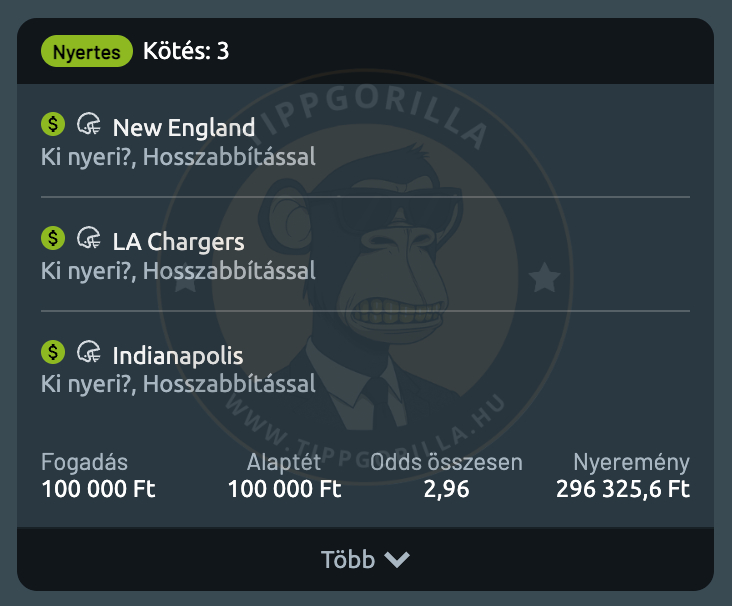
Task: Click the green dollar icon beside New England
Action: click(53, 124)
